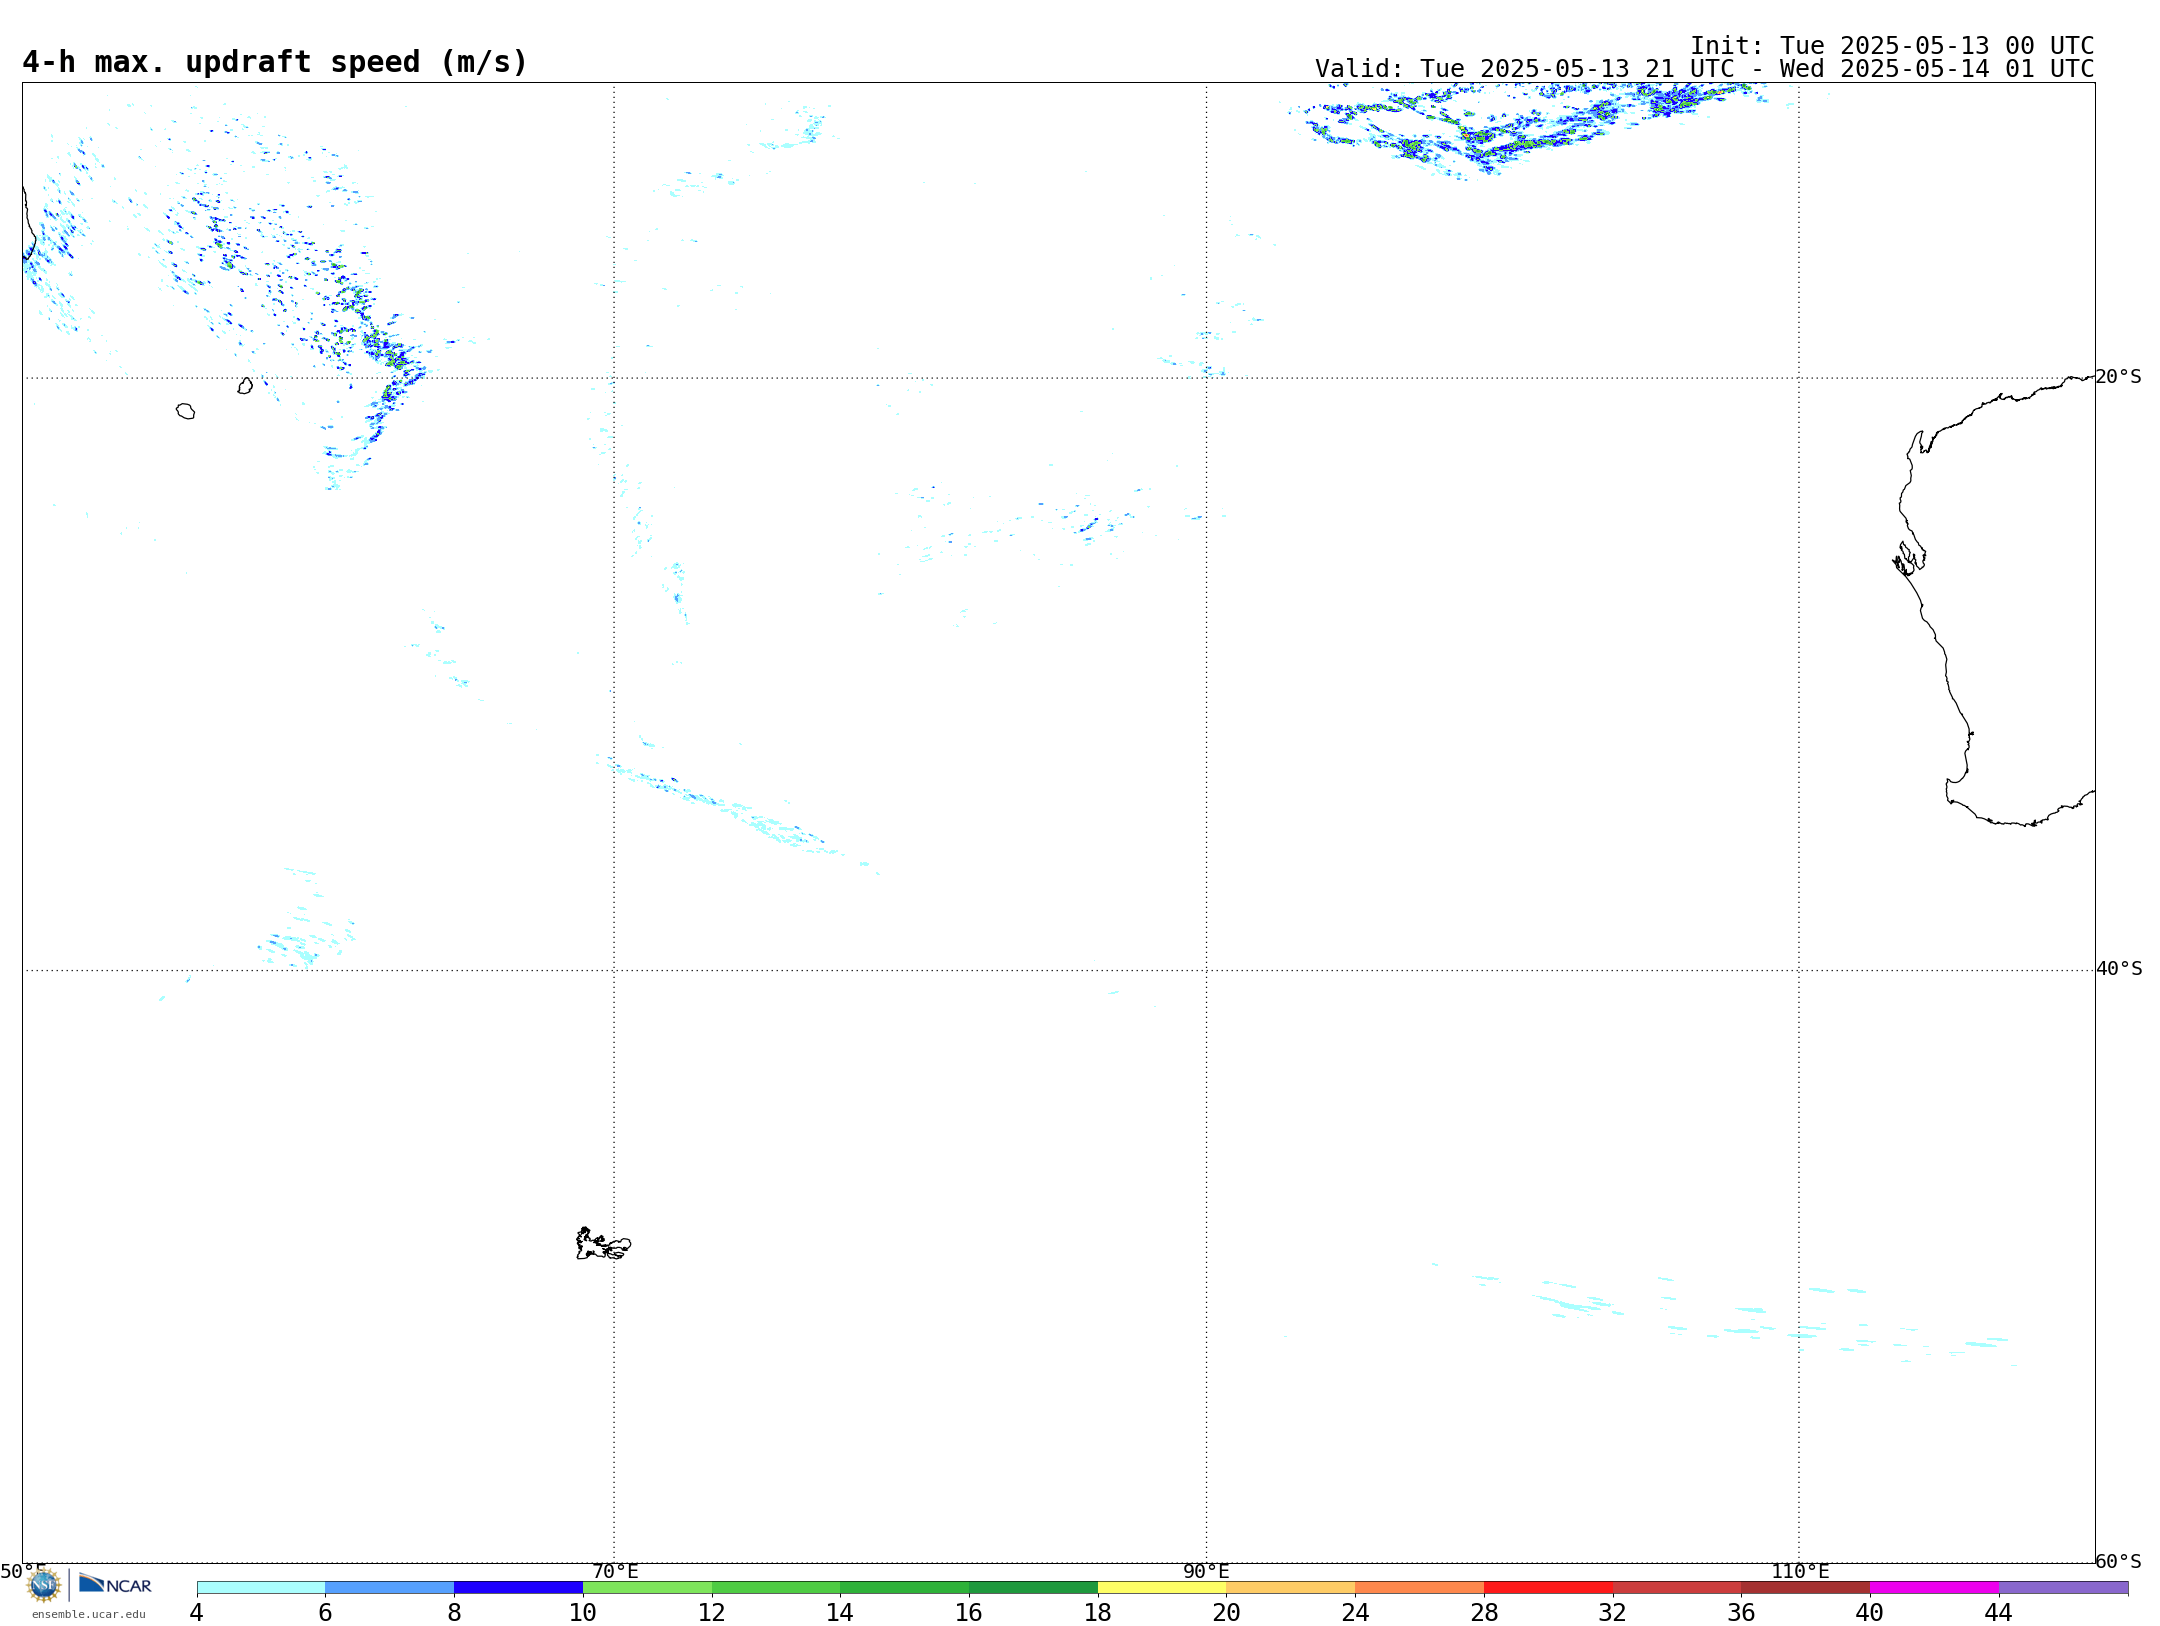Click the colorbar tick label '18'
2160x1626 pixels.
[1098, 1612]
